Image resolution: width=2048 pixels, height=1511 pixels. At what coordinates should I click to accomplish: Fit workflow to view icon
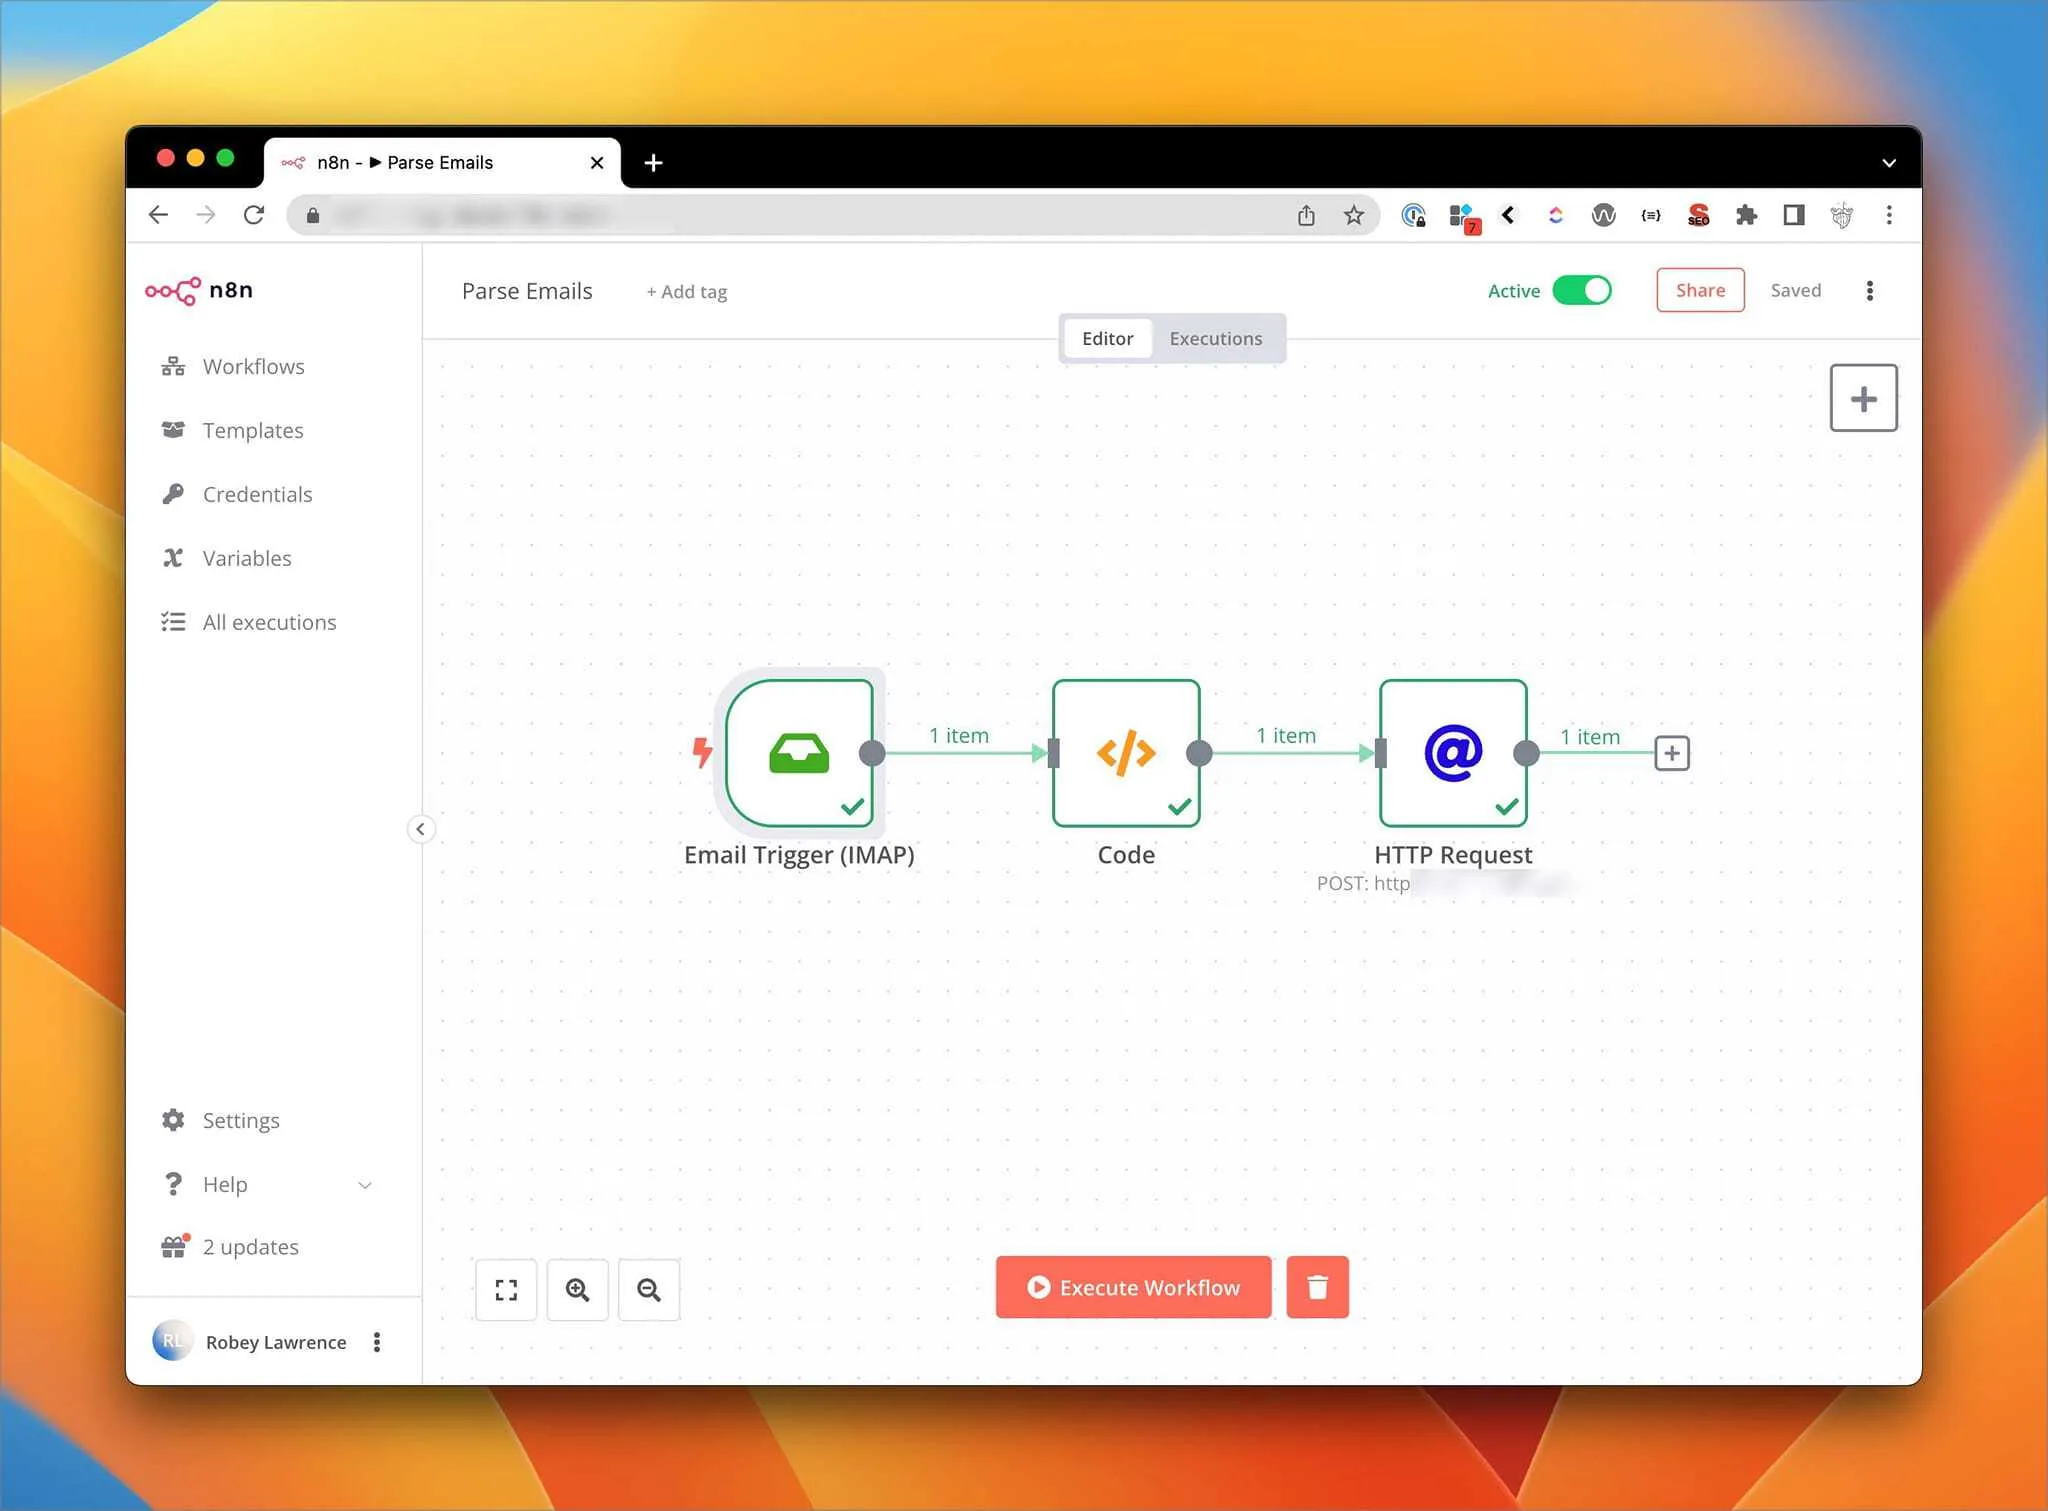[506, 1290]
